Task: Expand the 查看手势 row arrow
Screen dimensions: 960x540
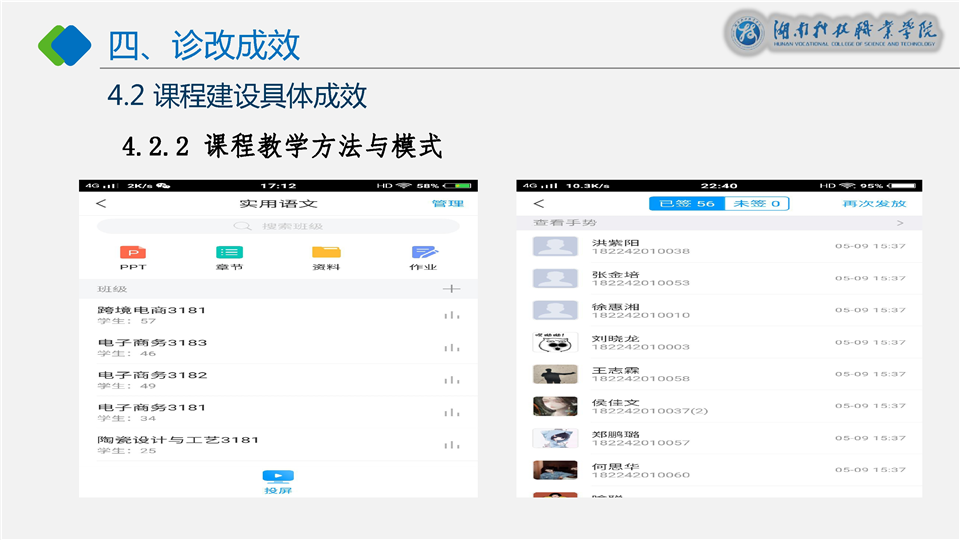Action: point(899,223)
